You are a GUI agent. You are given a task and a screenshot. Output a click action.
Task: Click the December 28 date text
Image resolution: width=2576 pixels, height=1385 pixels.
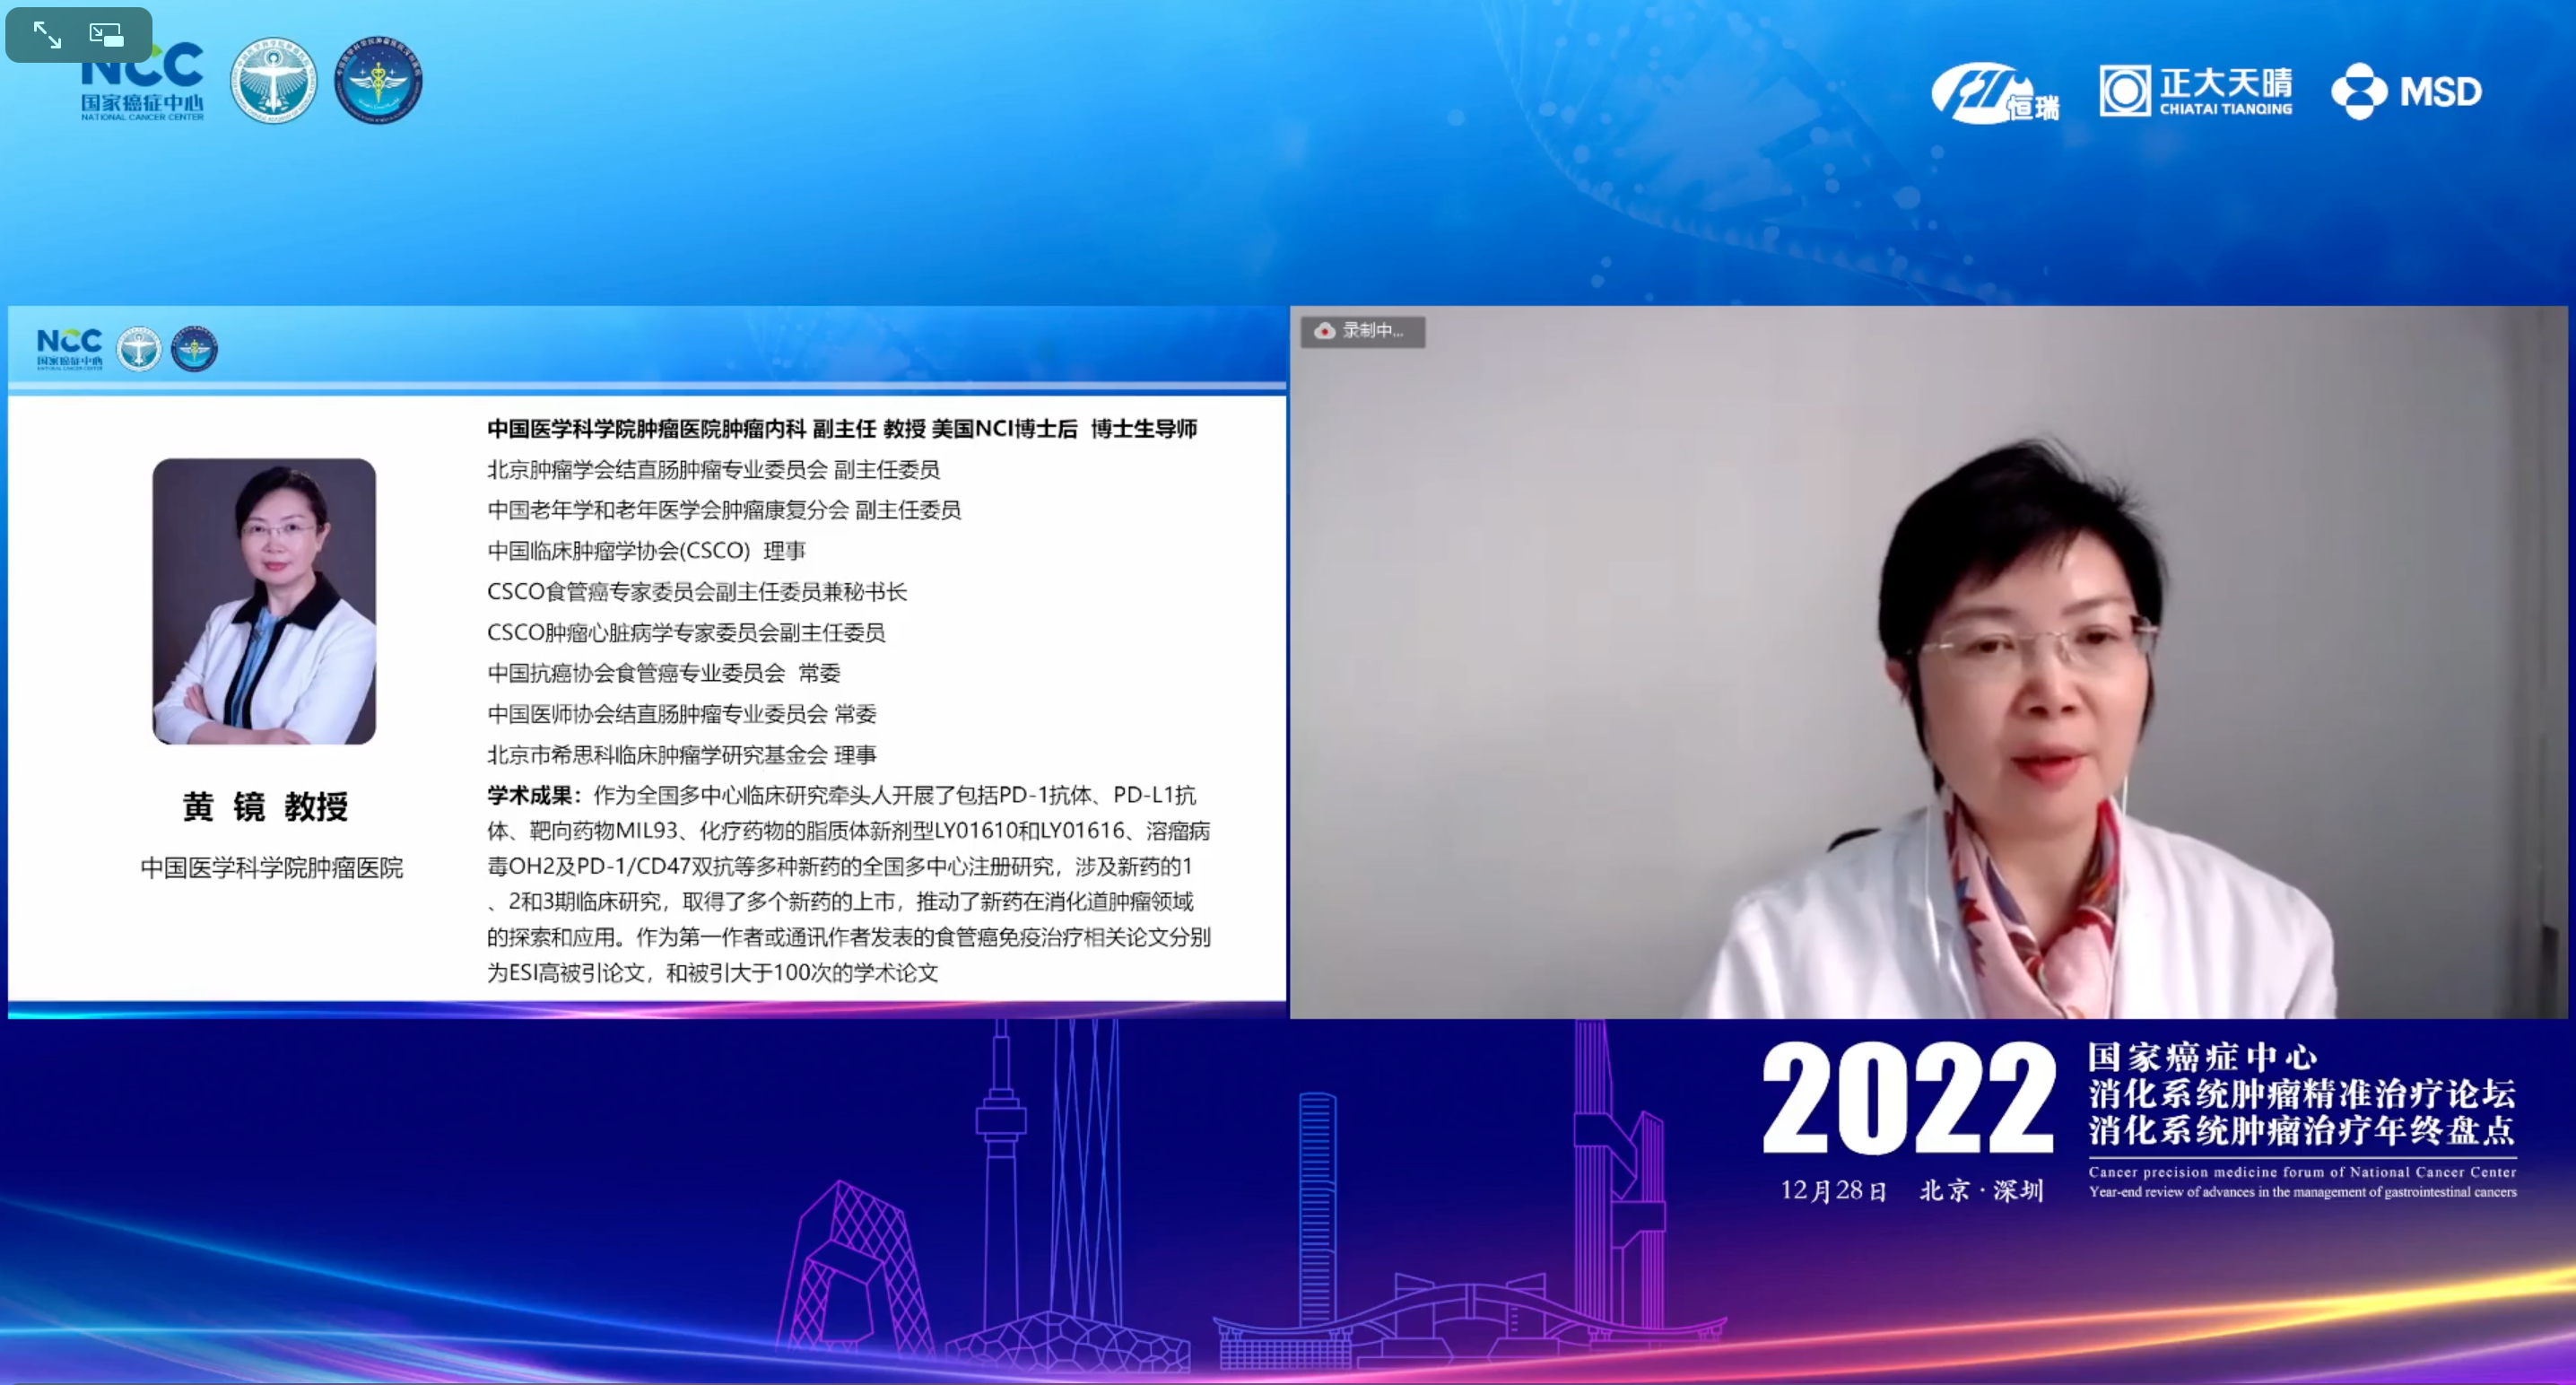[x=1833, y=1191]
